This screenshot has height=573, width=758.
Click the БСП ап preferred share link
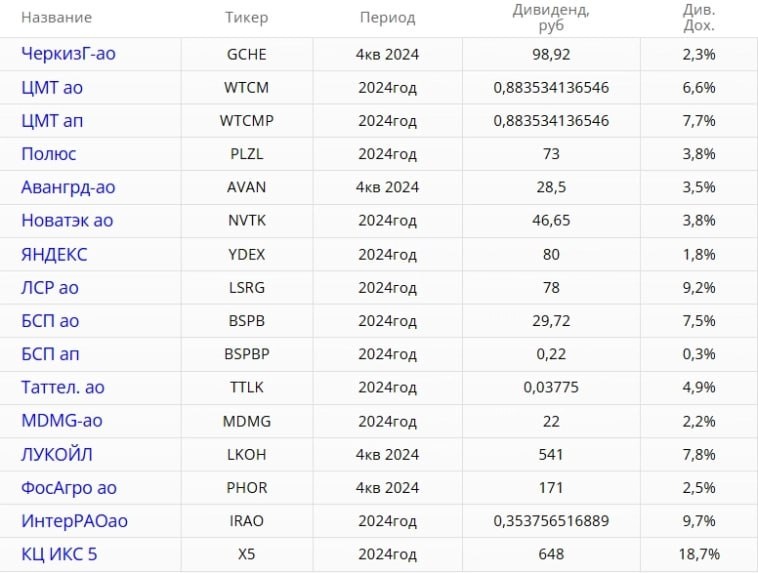[50, 354]
